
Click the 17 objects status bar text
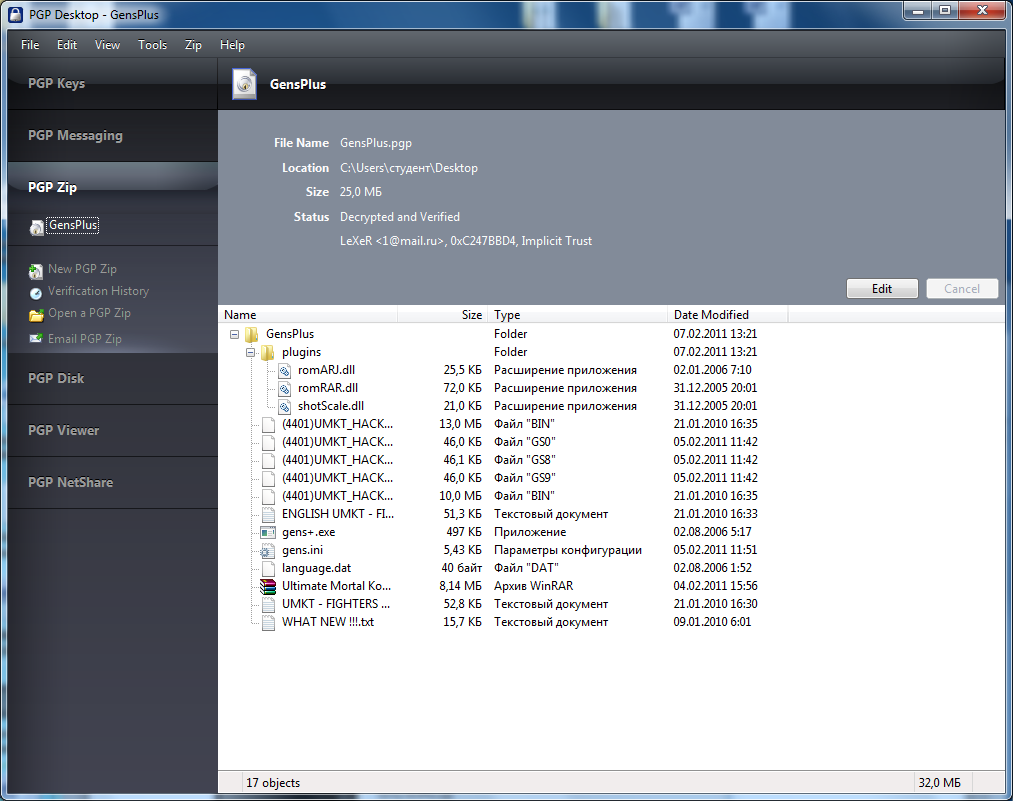coord(273,783)
